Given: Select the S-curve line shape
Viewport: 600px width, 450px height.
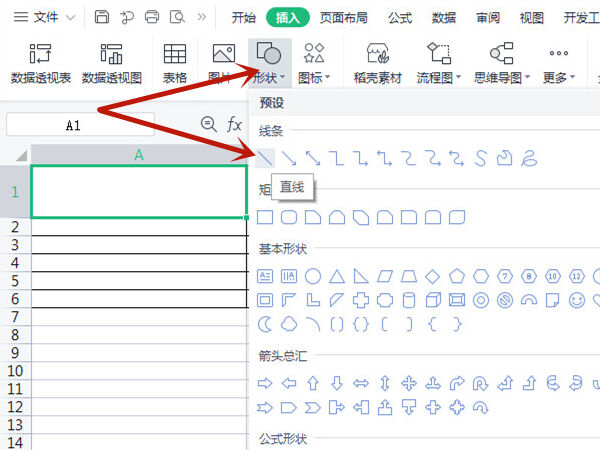Looking at the screenshot, I should [481, 158].
